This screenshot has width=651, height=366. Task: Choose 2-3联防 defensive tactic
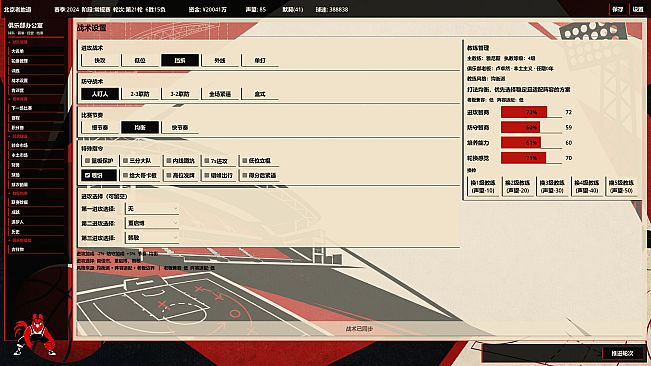coord(140,94)
